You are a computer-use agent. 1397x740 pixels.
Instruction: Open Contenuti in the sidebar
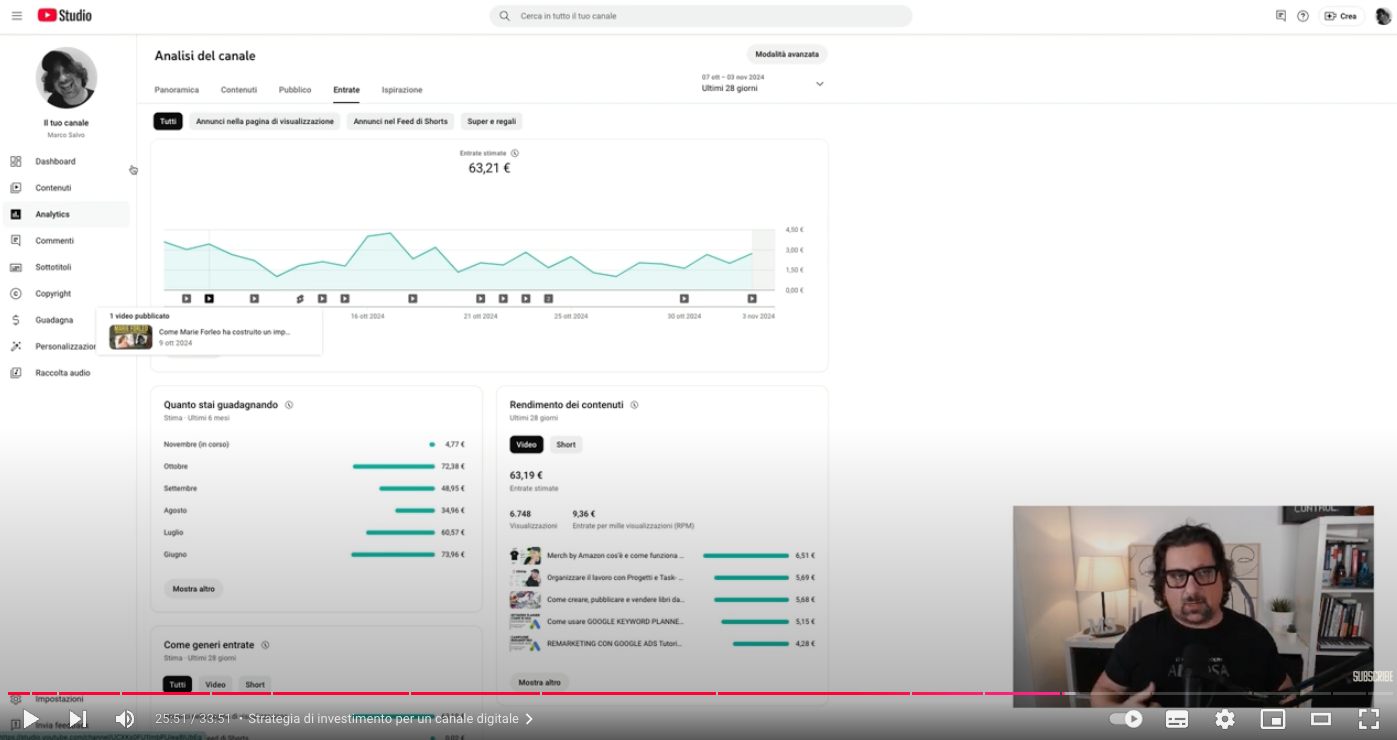point(53,188)
